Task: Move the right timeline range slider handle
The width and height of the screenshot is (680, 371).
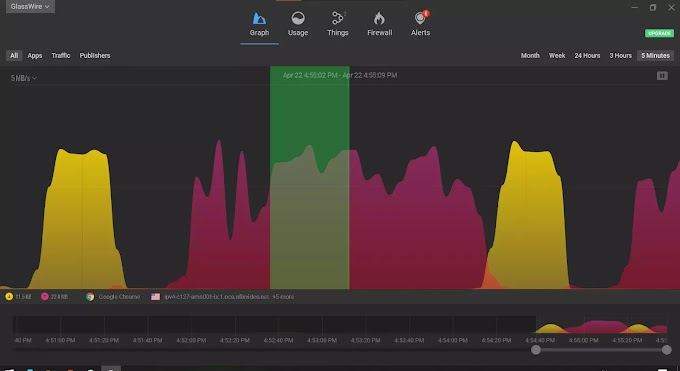Action: [667, 350]
